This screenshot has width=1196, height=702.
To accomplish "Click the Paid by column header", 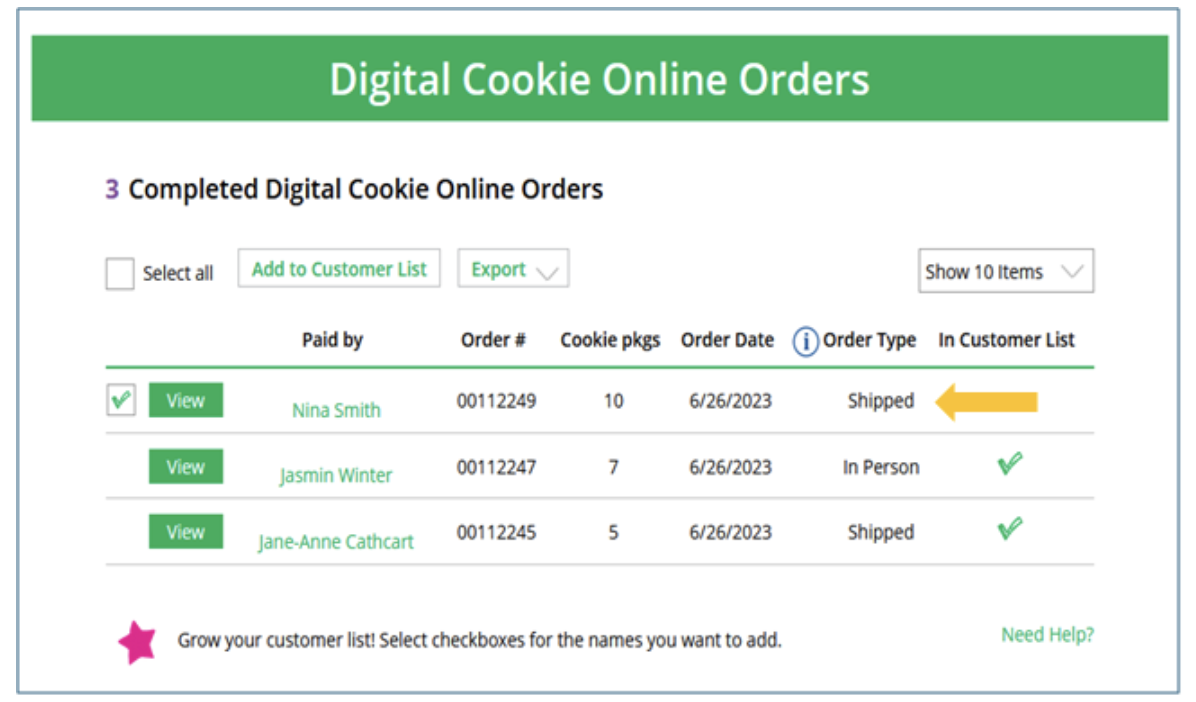I will coord(332,340).
